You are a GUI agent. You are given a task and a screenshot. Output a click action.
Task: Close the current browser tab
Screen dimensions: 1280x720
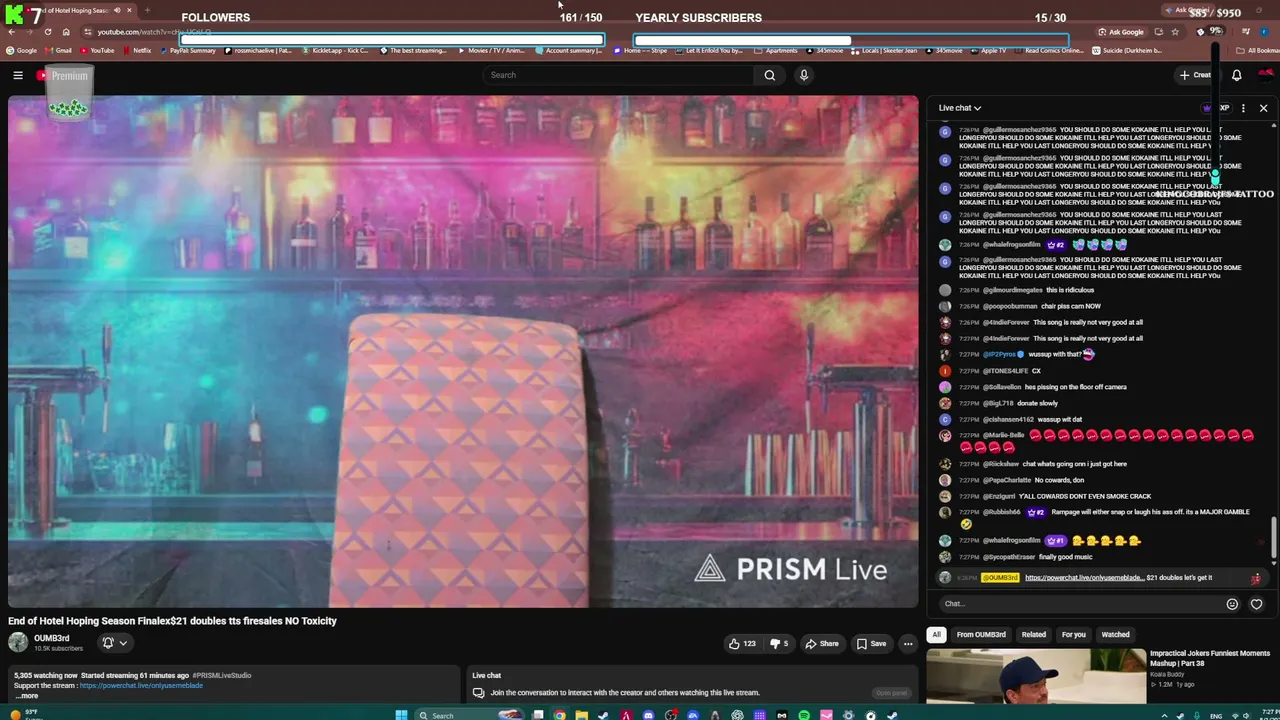point(129,10)
